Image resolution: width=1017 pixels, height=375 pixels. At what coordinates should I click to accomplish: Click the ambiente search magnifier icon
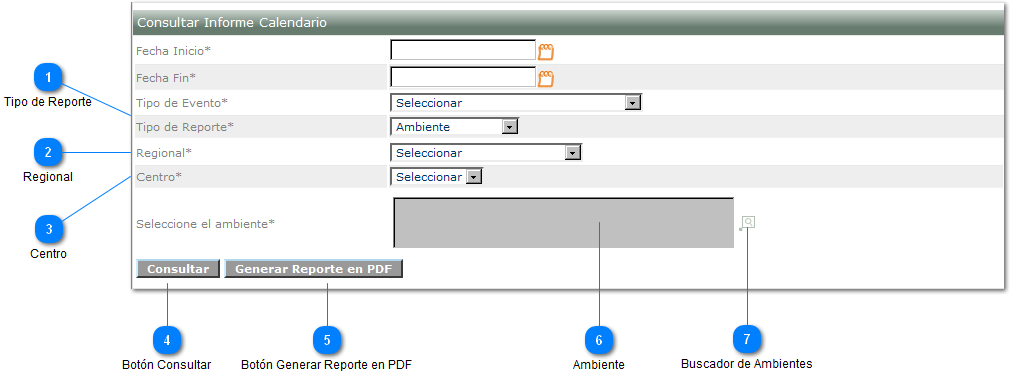coord(748,223)
